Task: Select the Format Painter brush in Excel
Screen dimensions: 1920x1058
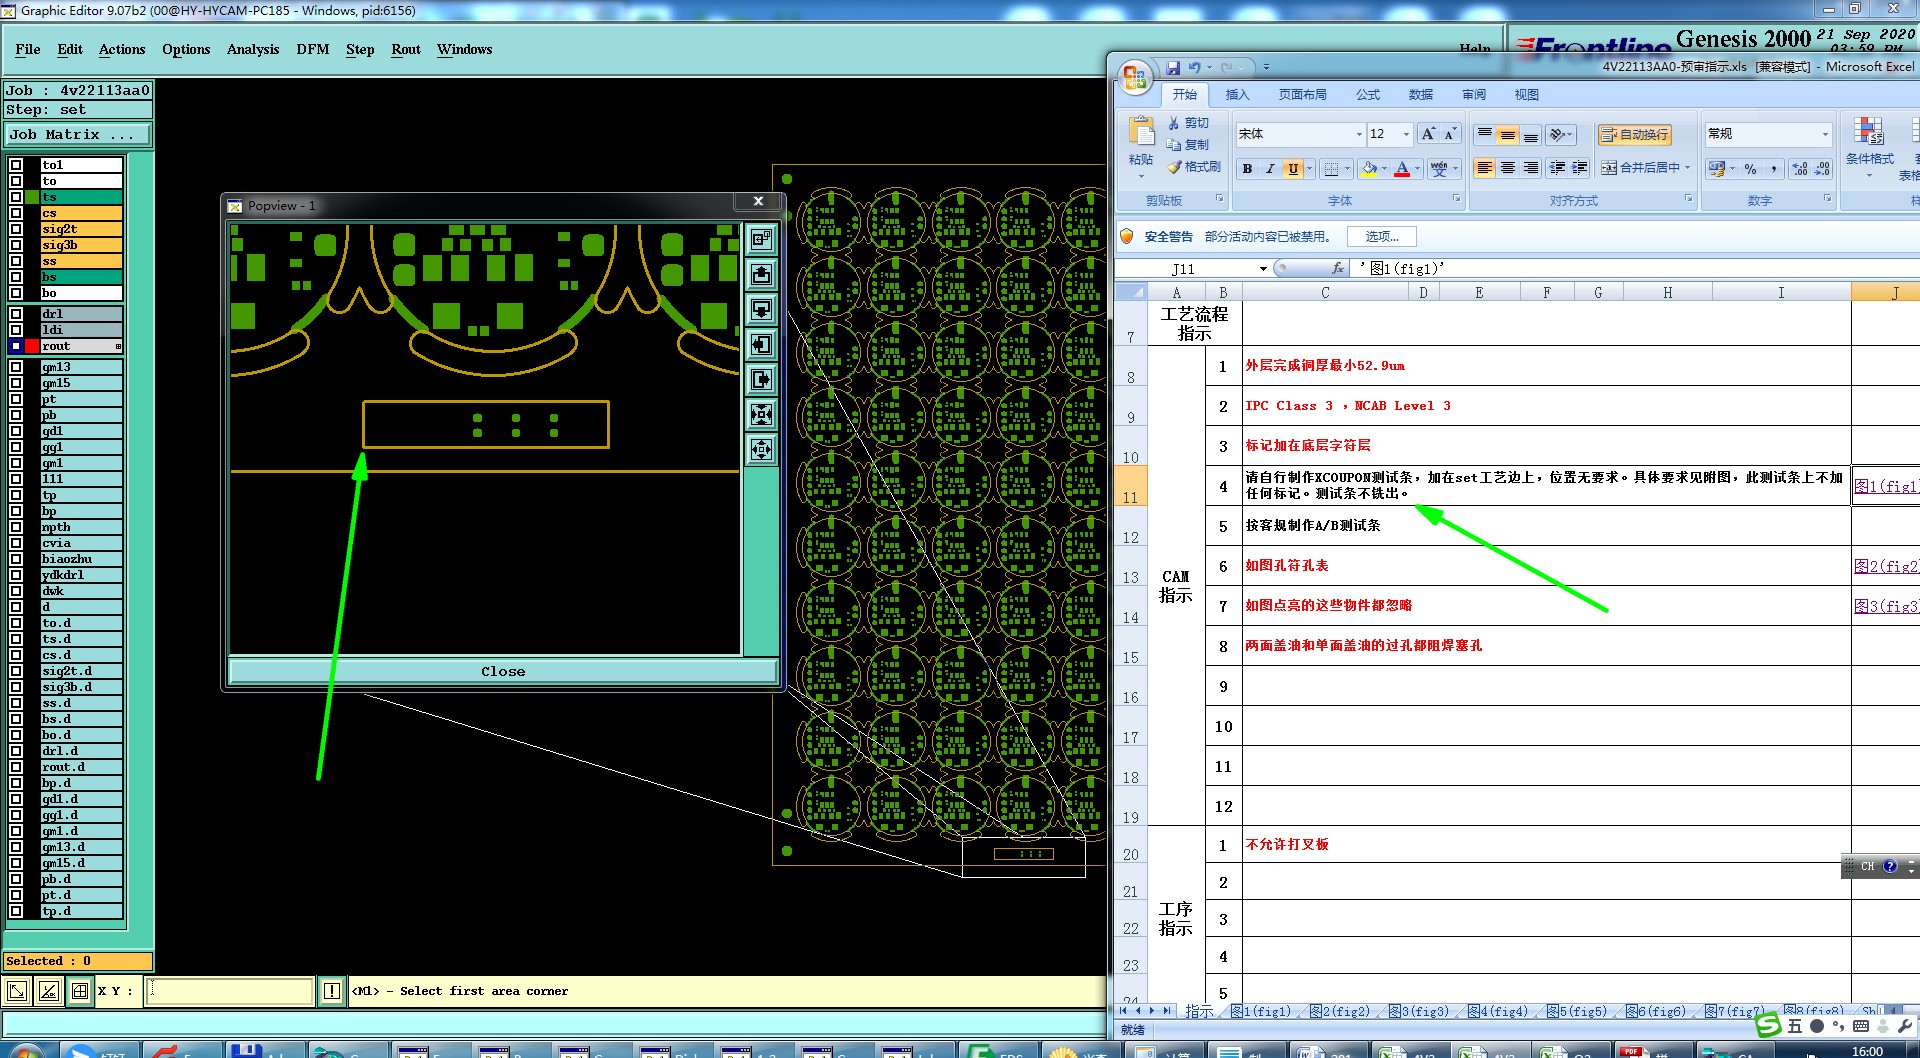Action: pyautogui.click(x=1194, y=167)
